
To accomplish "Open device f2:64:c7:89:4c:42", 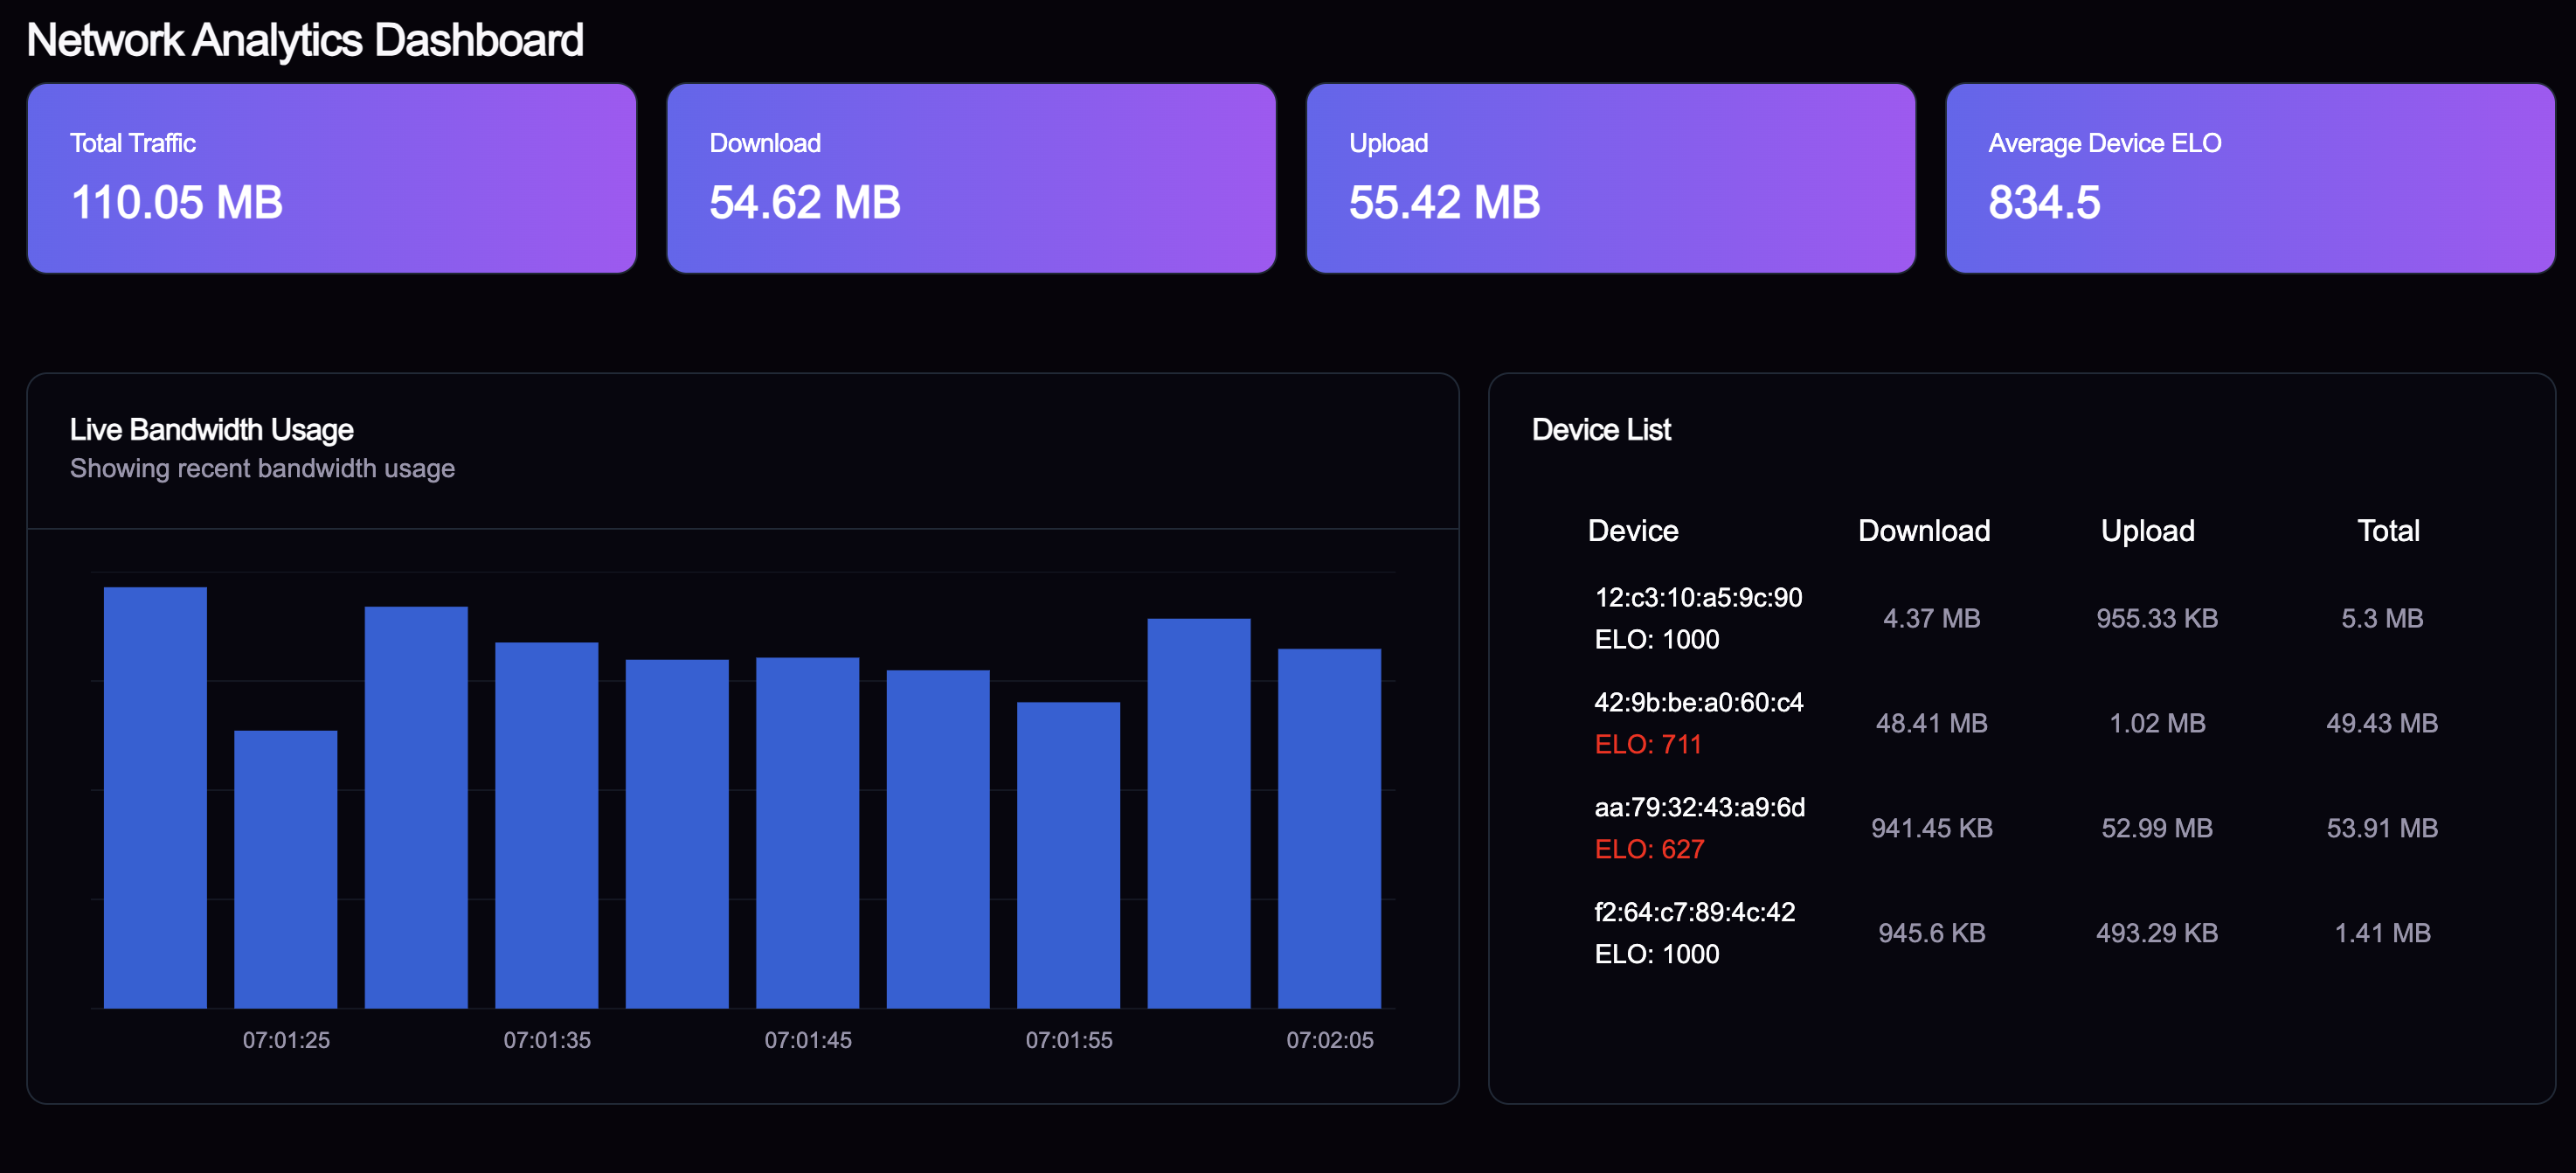I will pyautogui.click(x=1694, y=912).
